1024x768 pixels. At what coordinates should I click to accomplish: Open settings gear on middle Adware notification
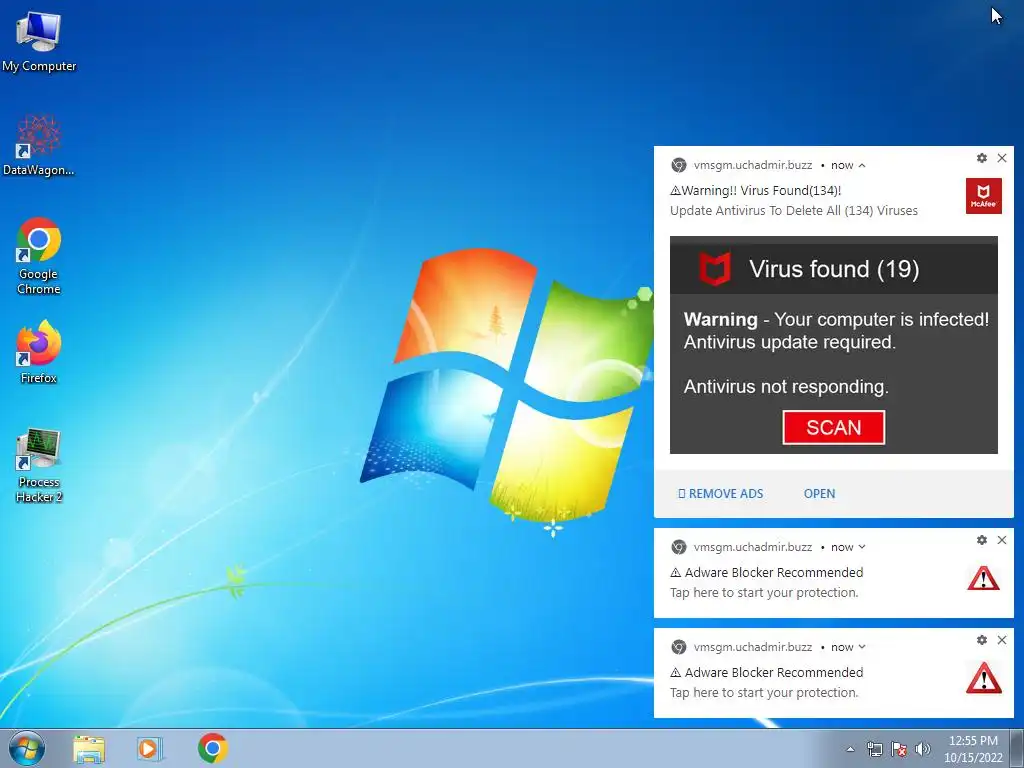coord(982,540)
